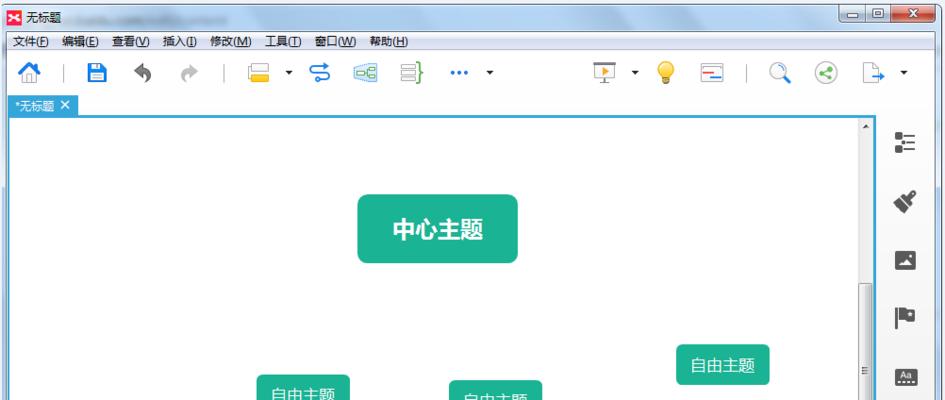945x400 pixels.
Task: Click the vertical scrollbar thumb
Action: coord(865,340)
